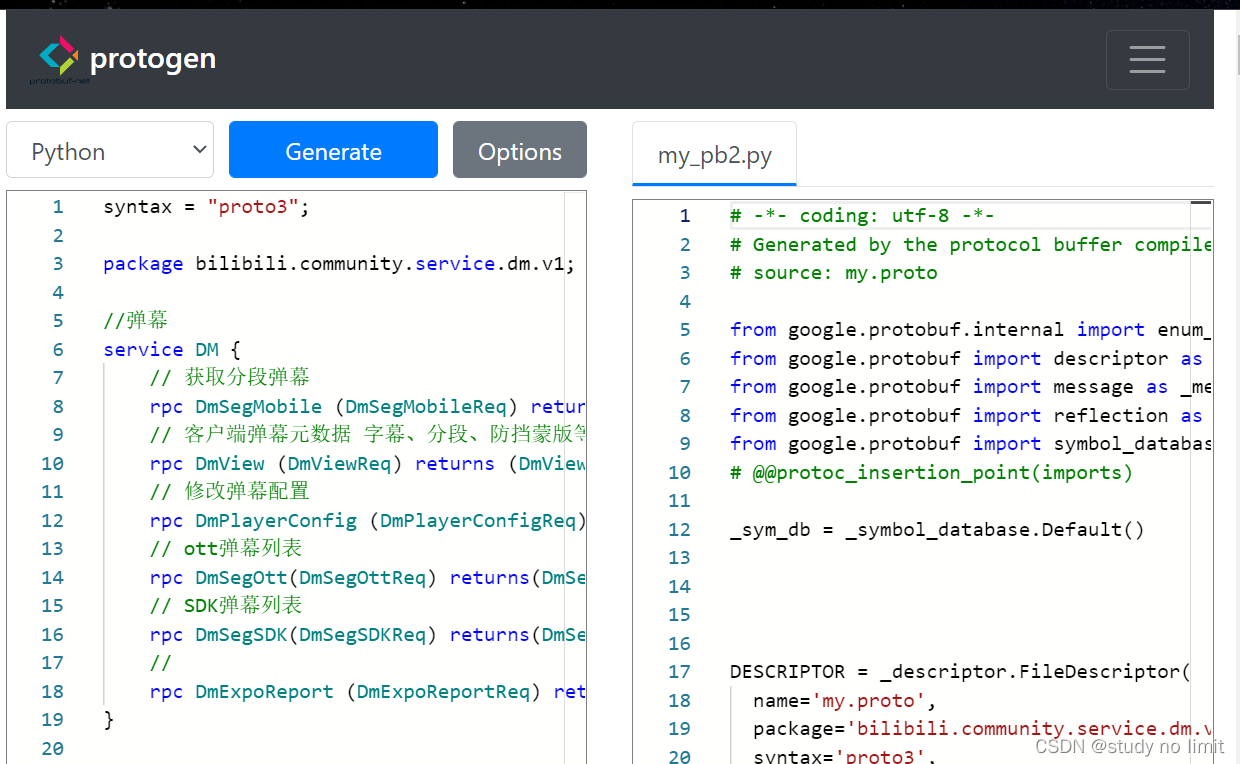Click the rpc DmView line
The width and height of the screenshot is (1240, 764).
pyautogui.click(x=367, y=464)
